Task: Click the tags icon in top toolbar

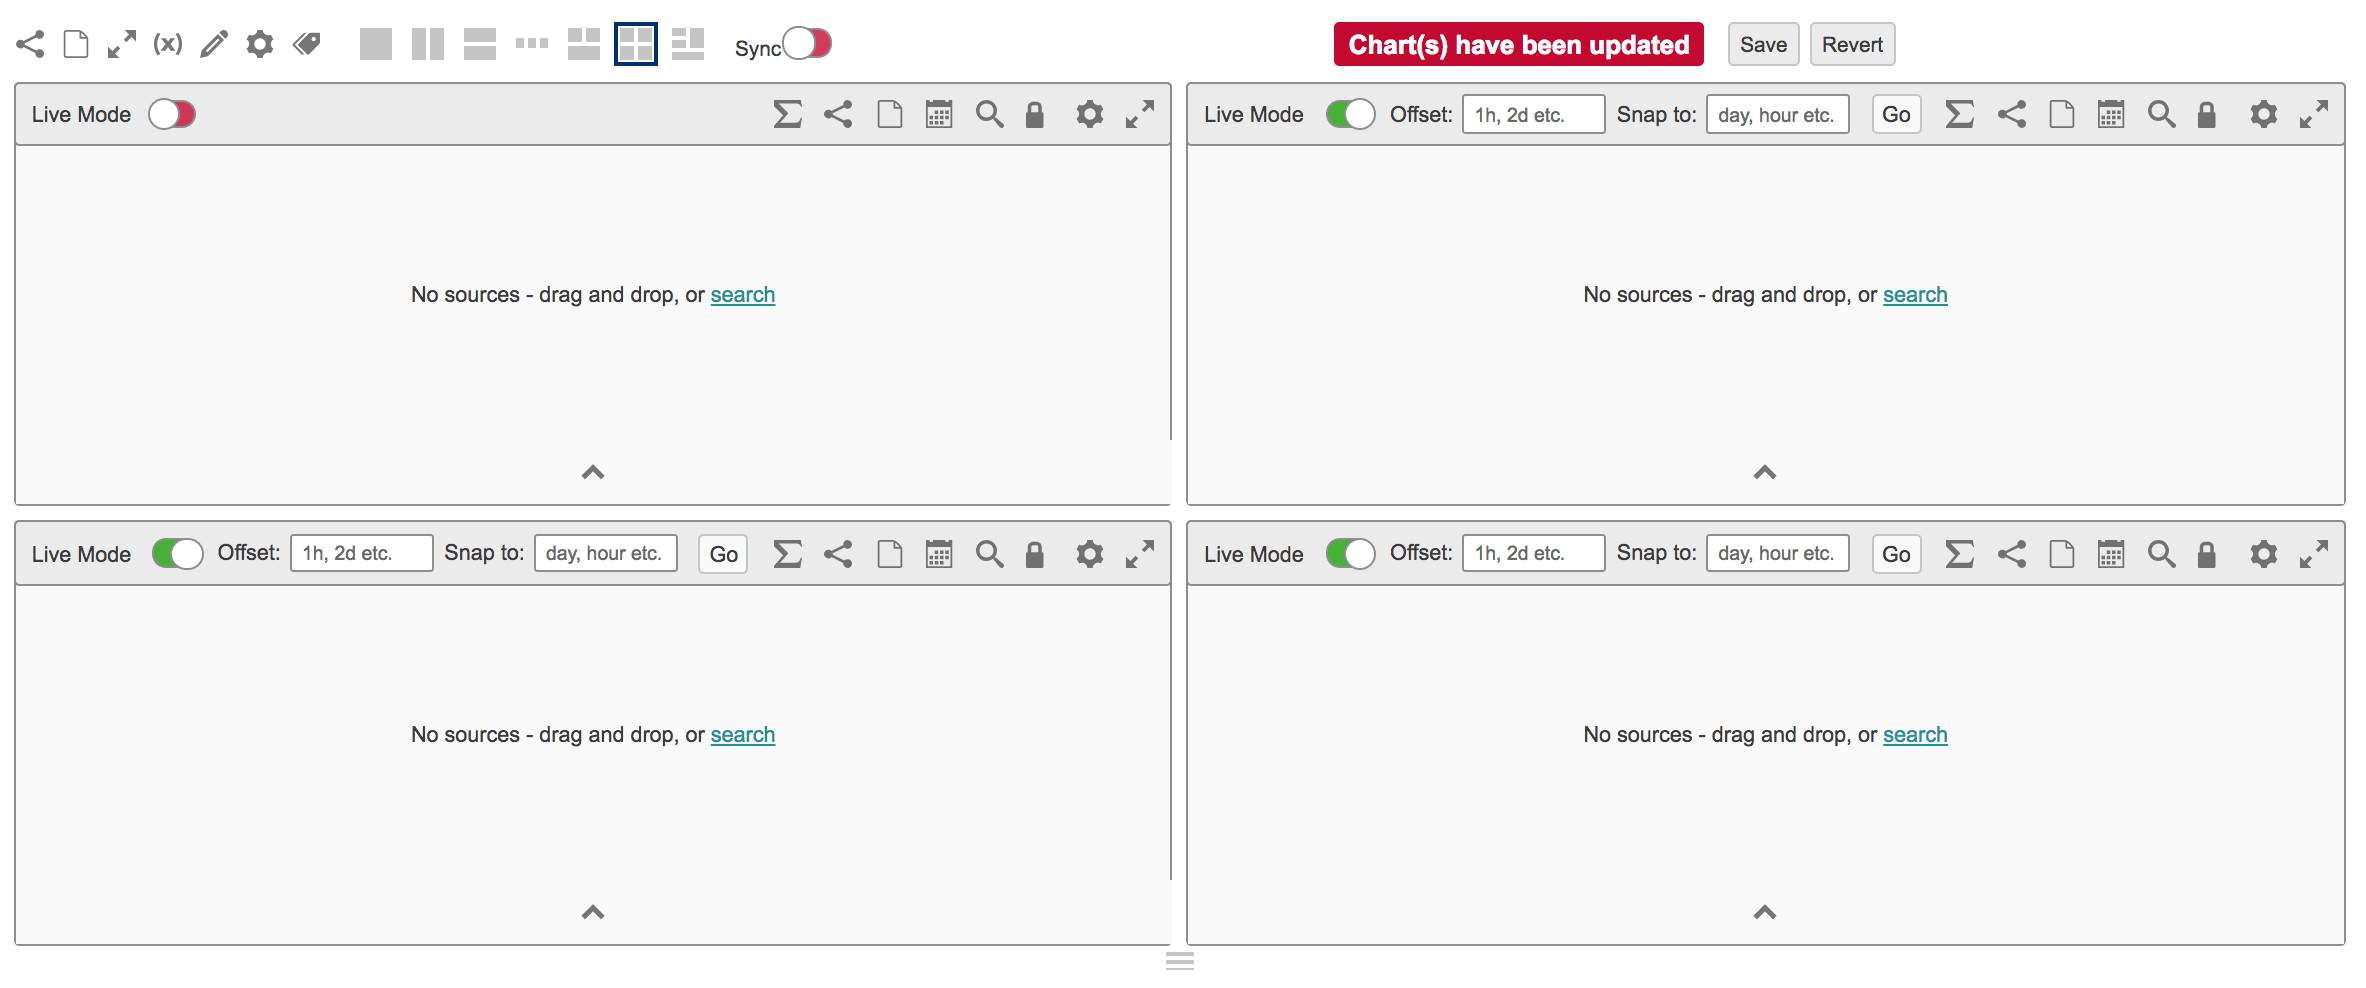Action: click(307, 44)
